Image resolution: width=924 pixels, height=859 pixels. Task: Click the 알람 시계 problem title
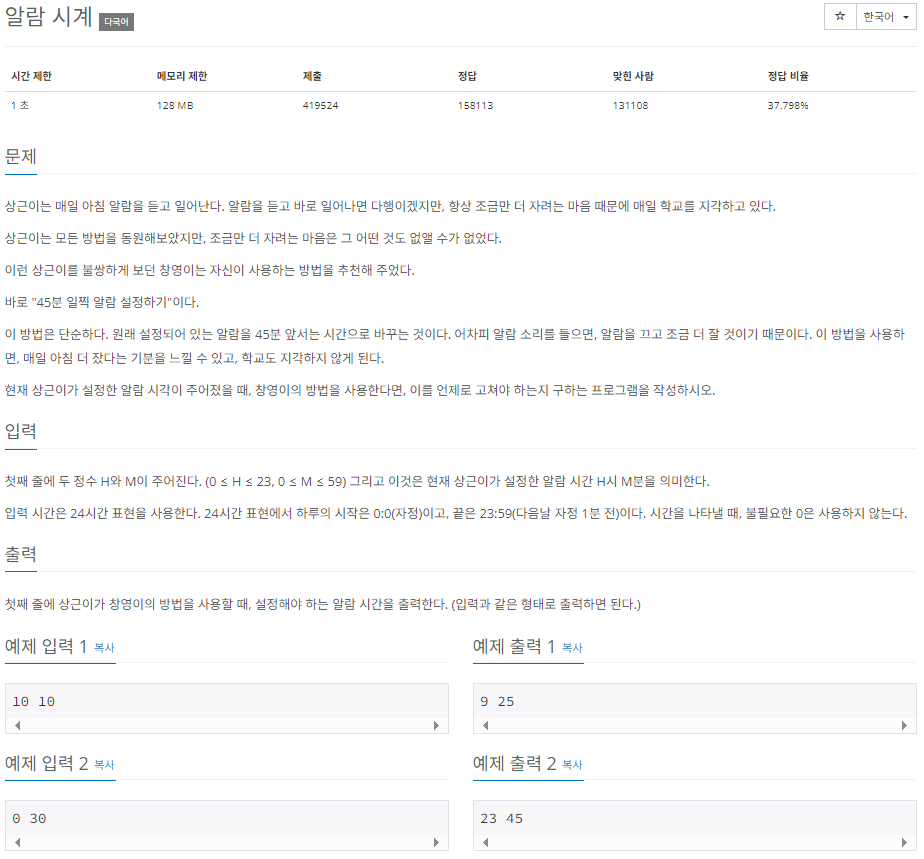point(48,16)
